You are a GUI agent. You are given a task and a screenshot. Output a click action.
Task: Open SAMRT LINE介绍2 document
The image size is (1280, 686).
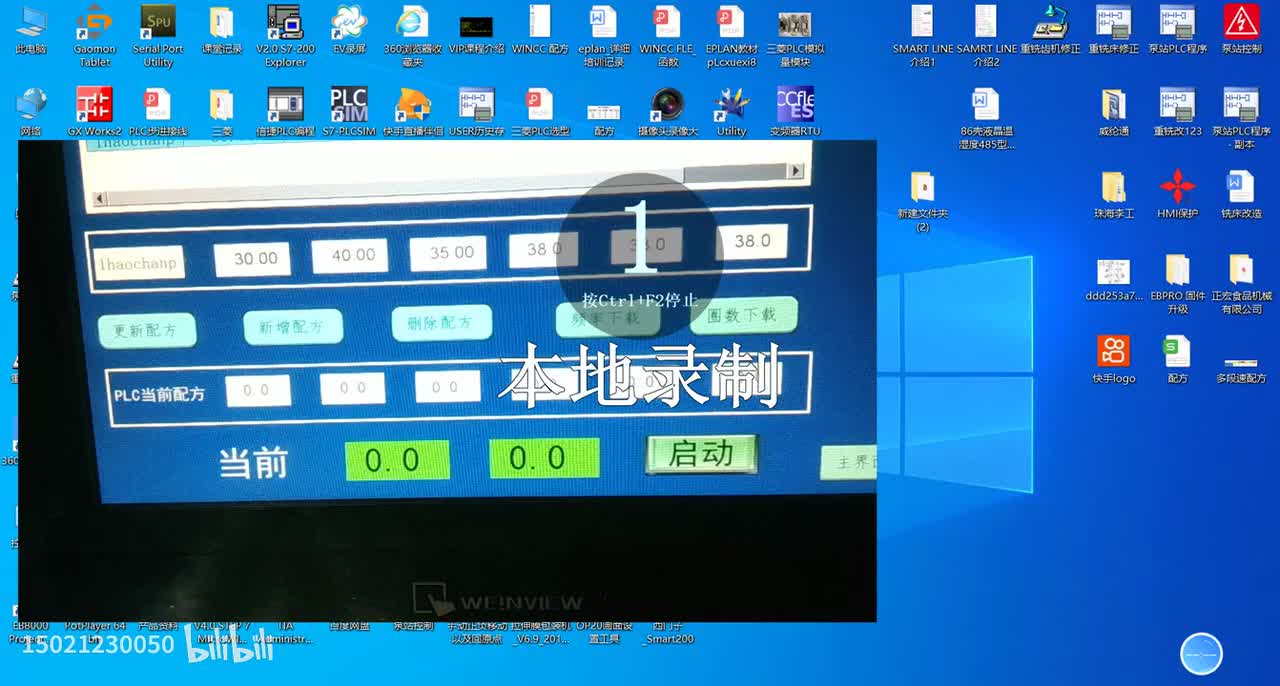pos(986,36)
